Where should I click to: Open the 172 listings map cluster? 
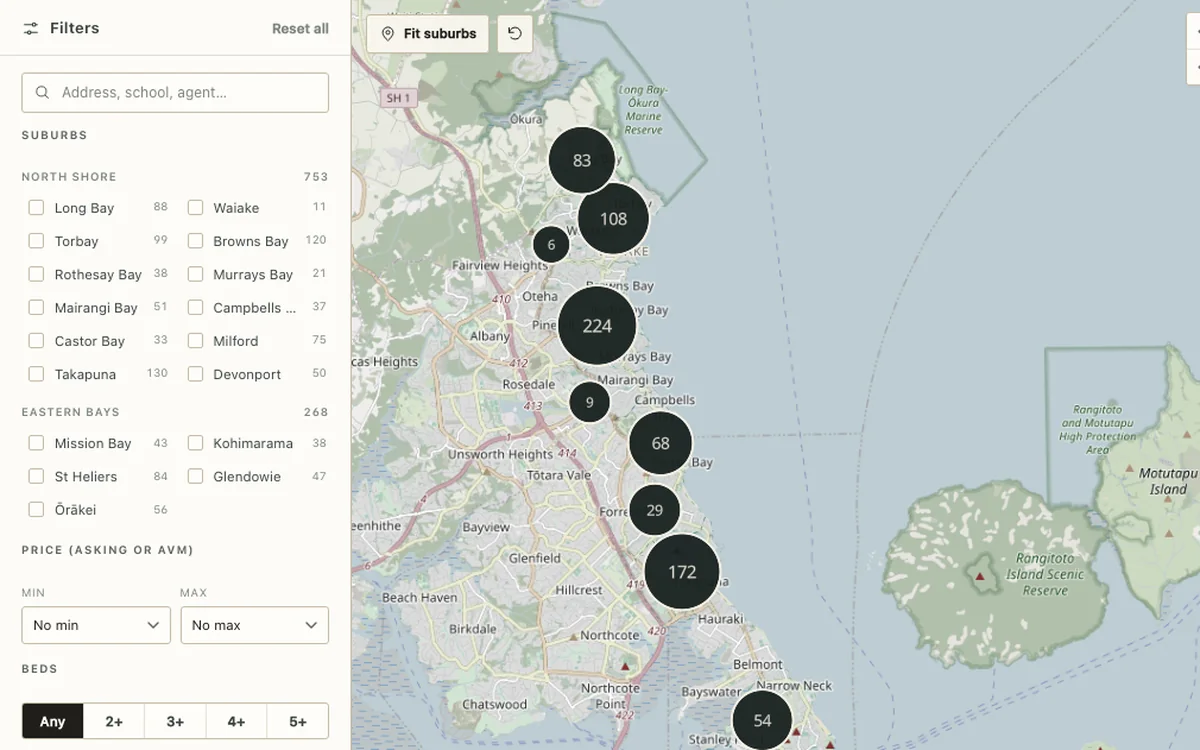tap(682, 572)
